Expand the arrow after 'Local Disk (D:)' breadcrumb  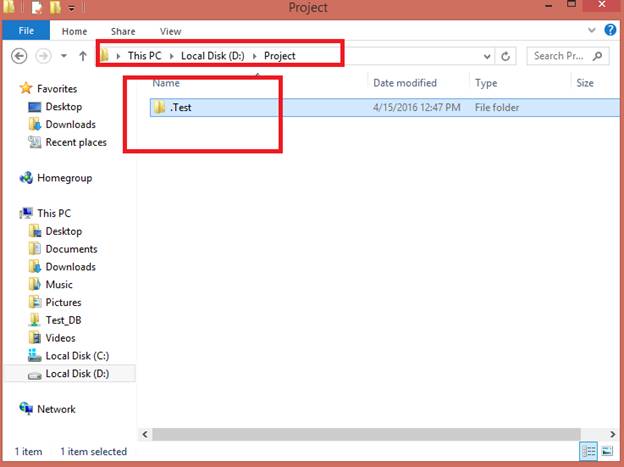pyautogui.click(x=254, y=56)
